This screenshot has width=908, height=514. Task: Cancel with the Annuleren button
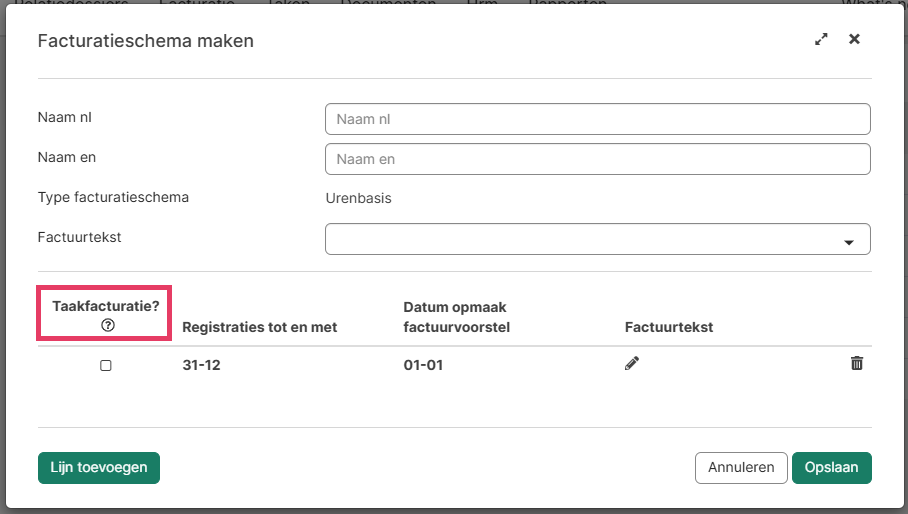[x=741, y=468]
